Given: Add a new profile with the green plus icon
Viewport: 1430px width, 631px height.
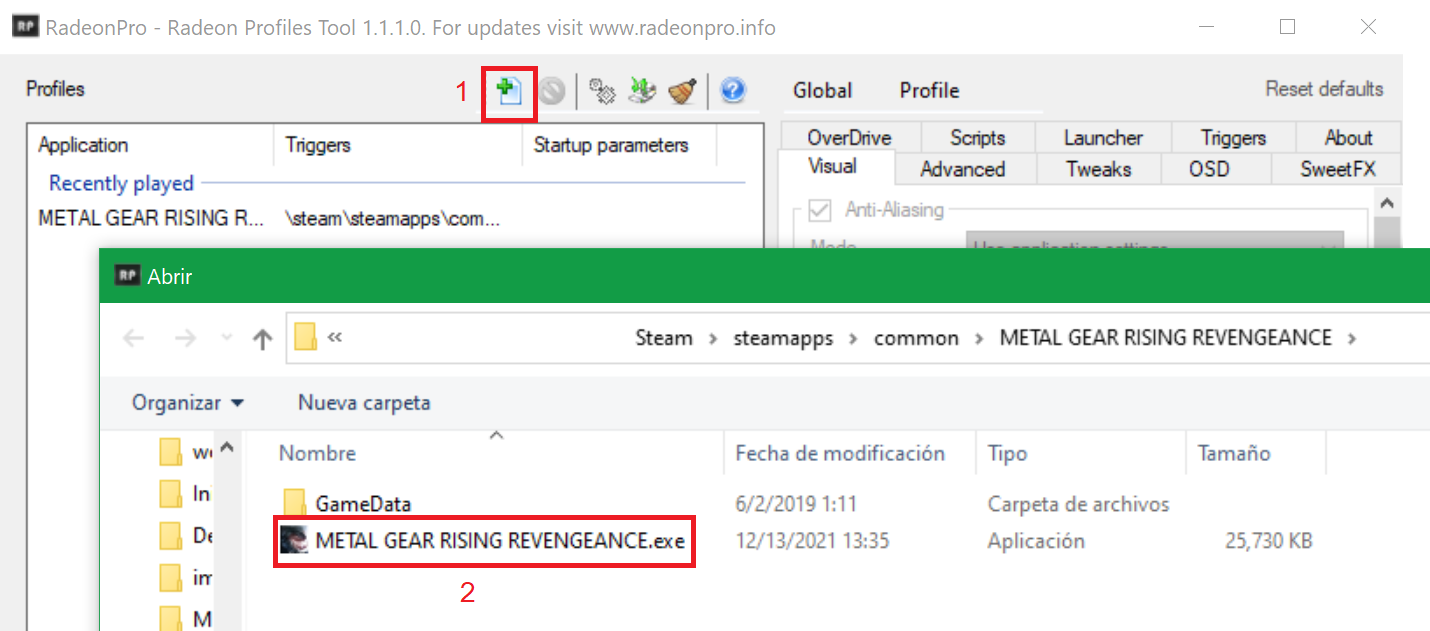Looking at the screenshot, I should (x=510, y=92).
